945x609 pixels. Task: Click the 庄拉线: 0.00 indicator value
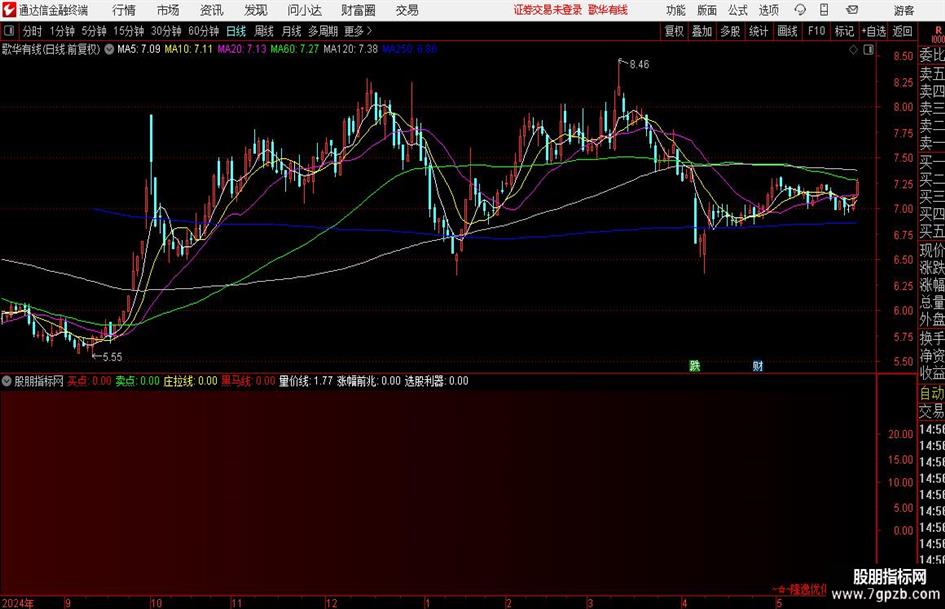190,381
